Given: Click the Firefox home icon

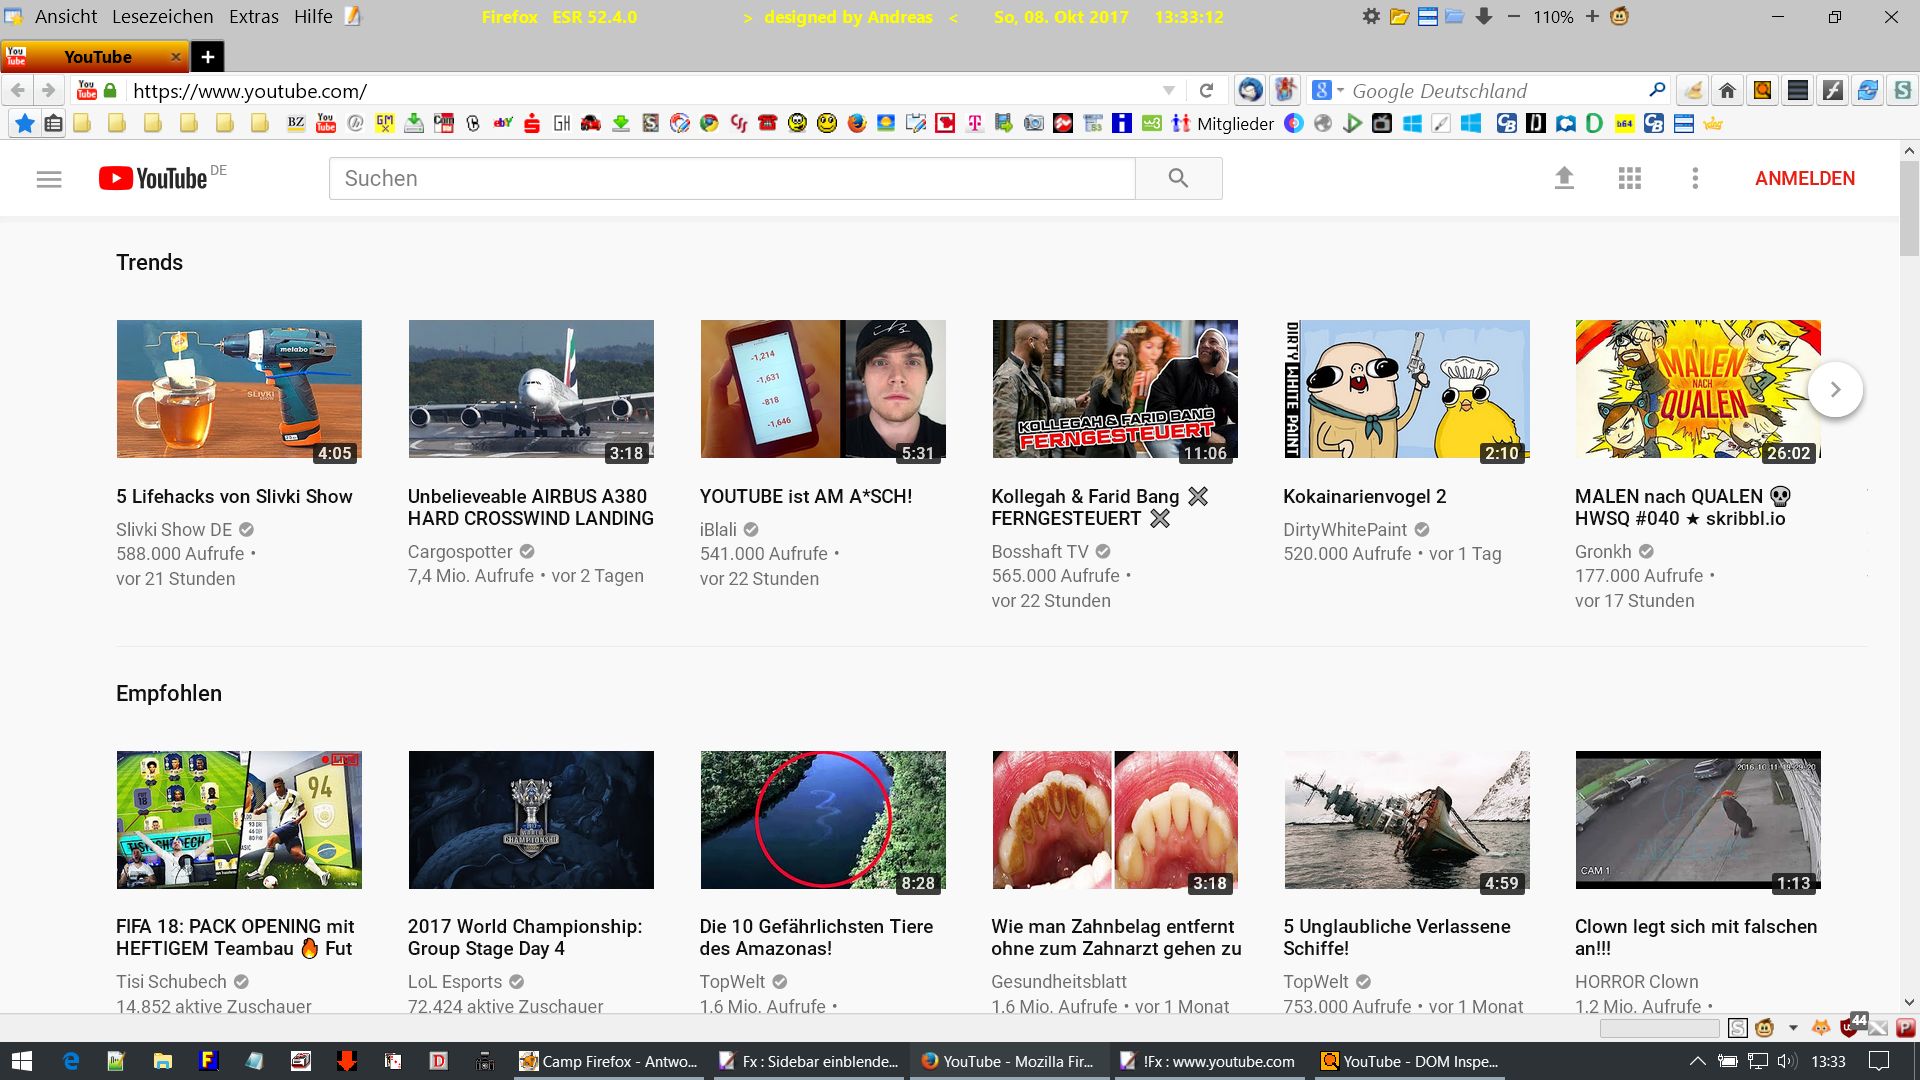Looking at the screenshot, I should (1727, 90).
